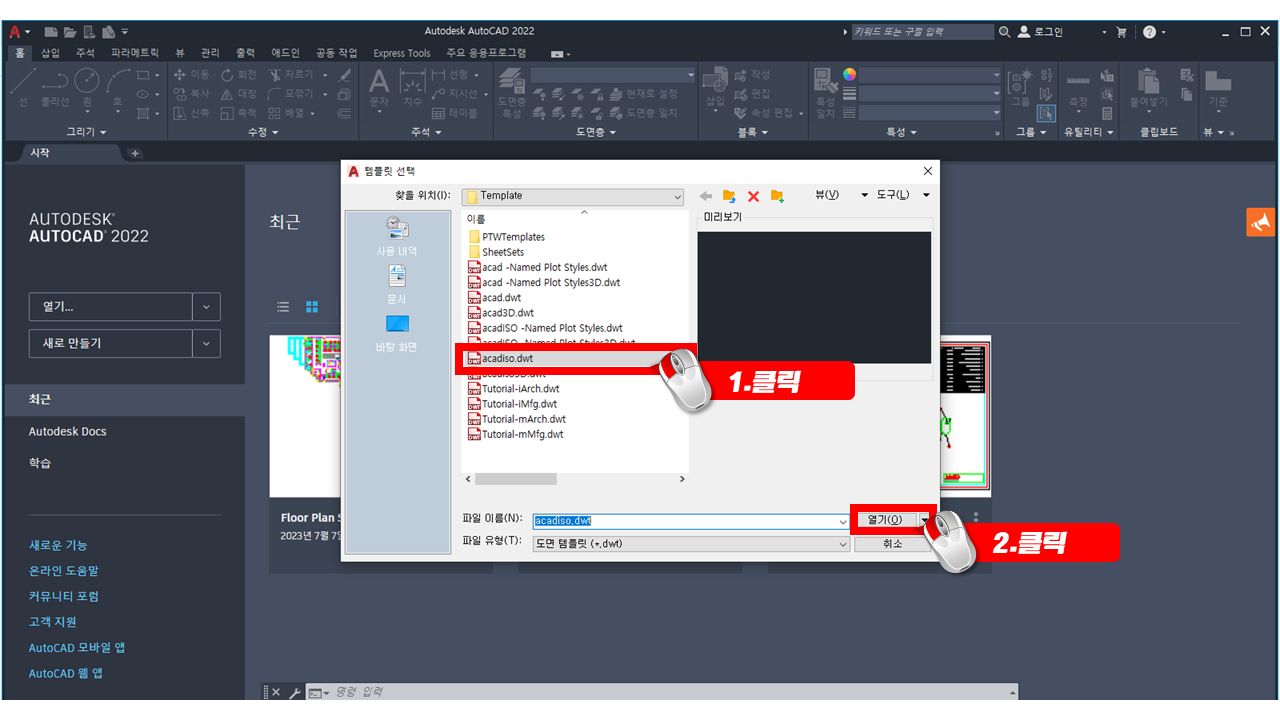
Task: Click Match Properties (특성 일치) icon
Action: point(825,92)
